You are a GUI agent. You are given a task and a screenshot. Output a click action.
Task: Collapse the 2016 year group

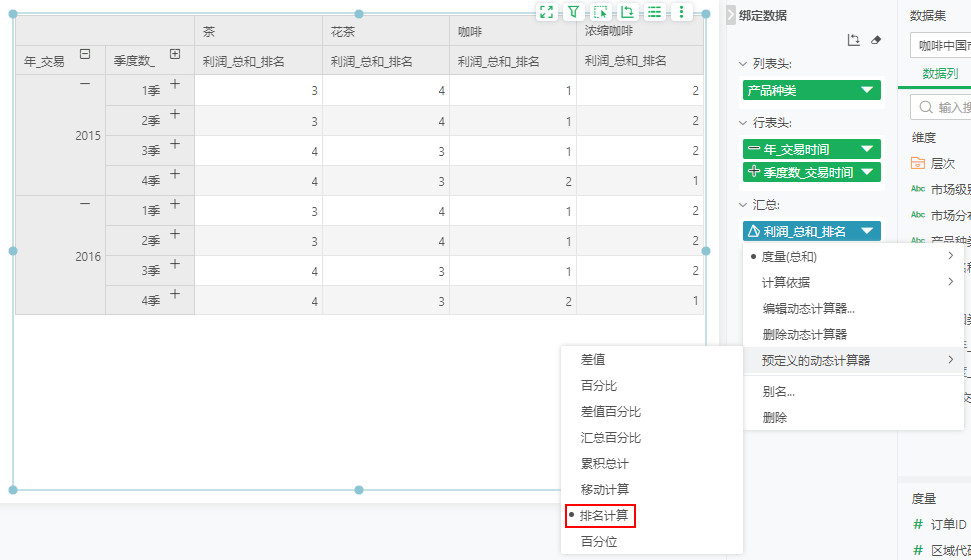coord(85,204)
